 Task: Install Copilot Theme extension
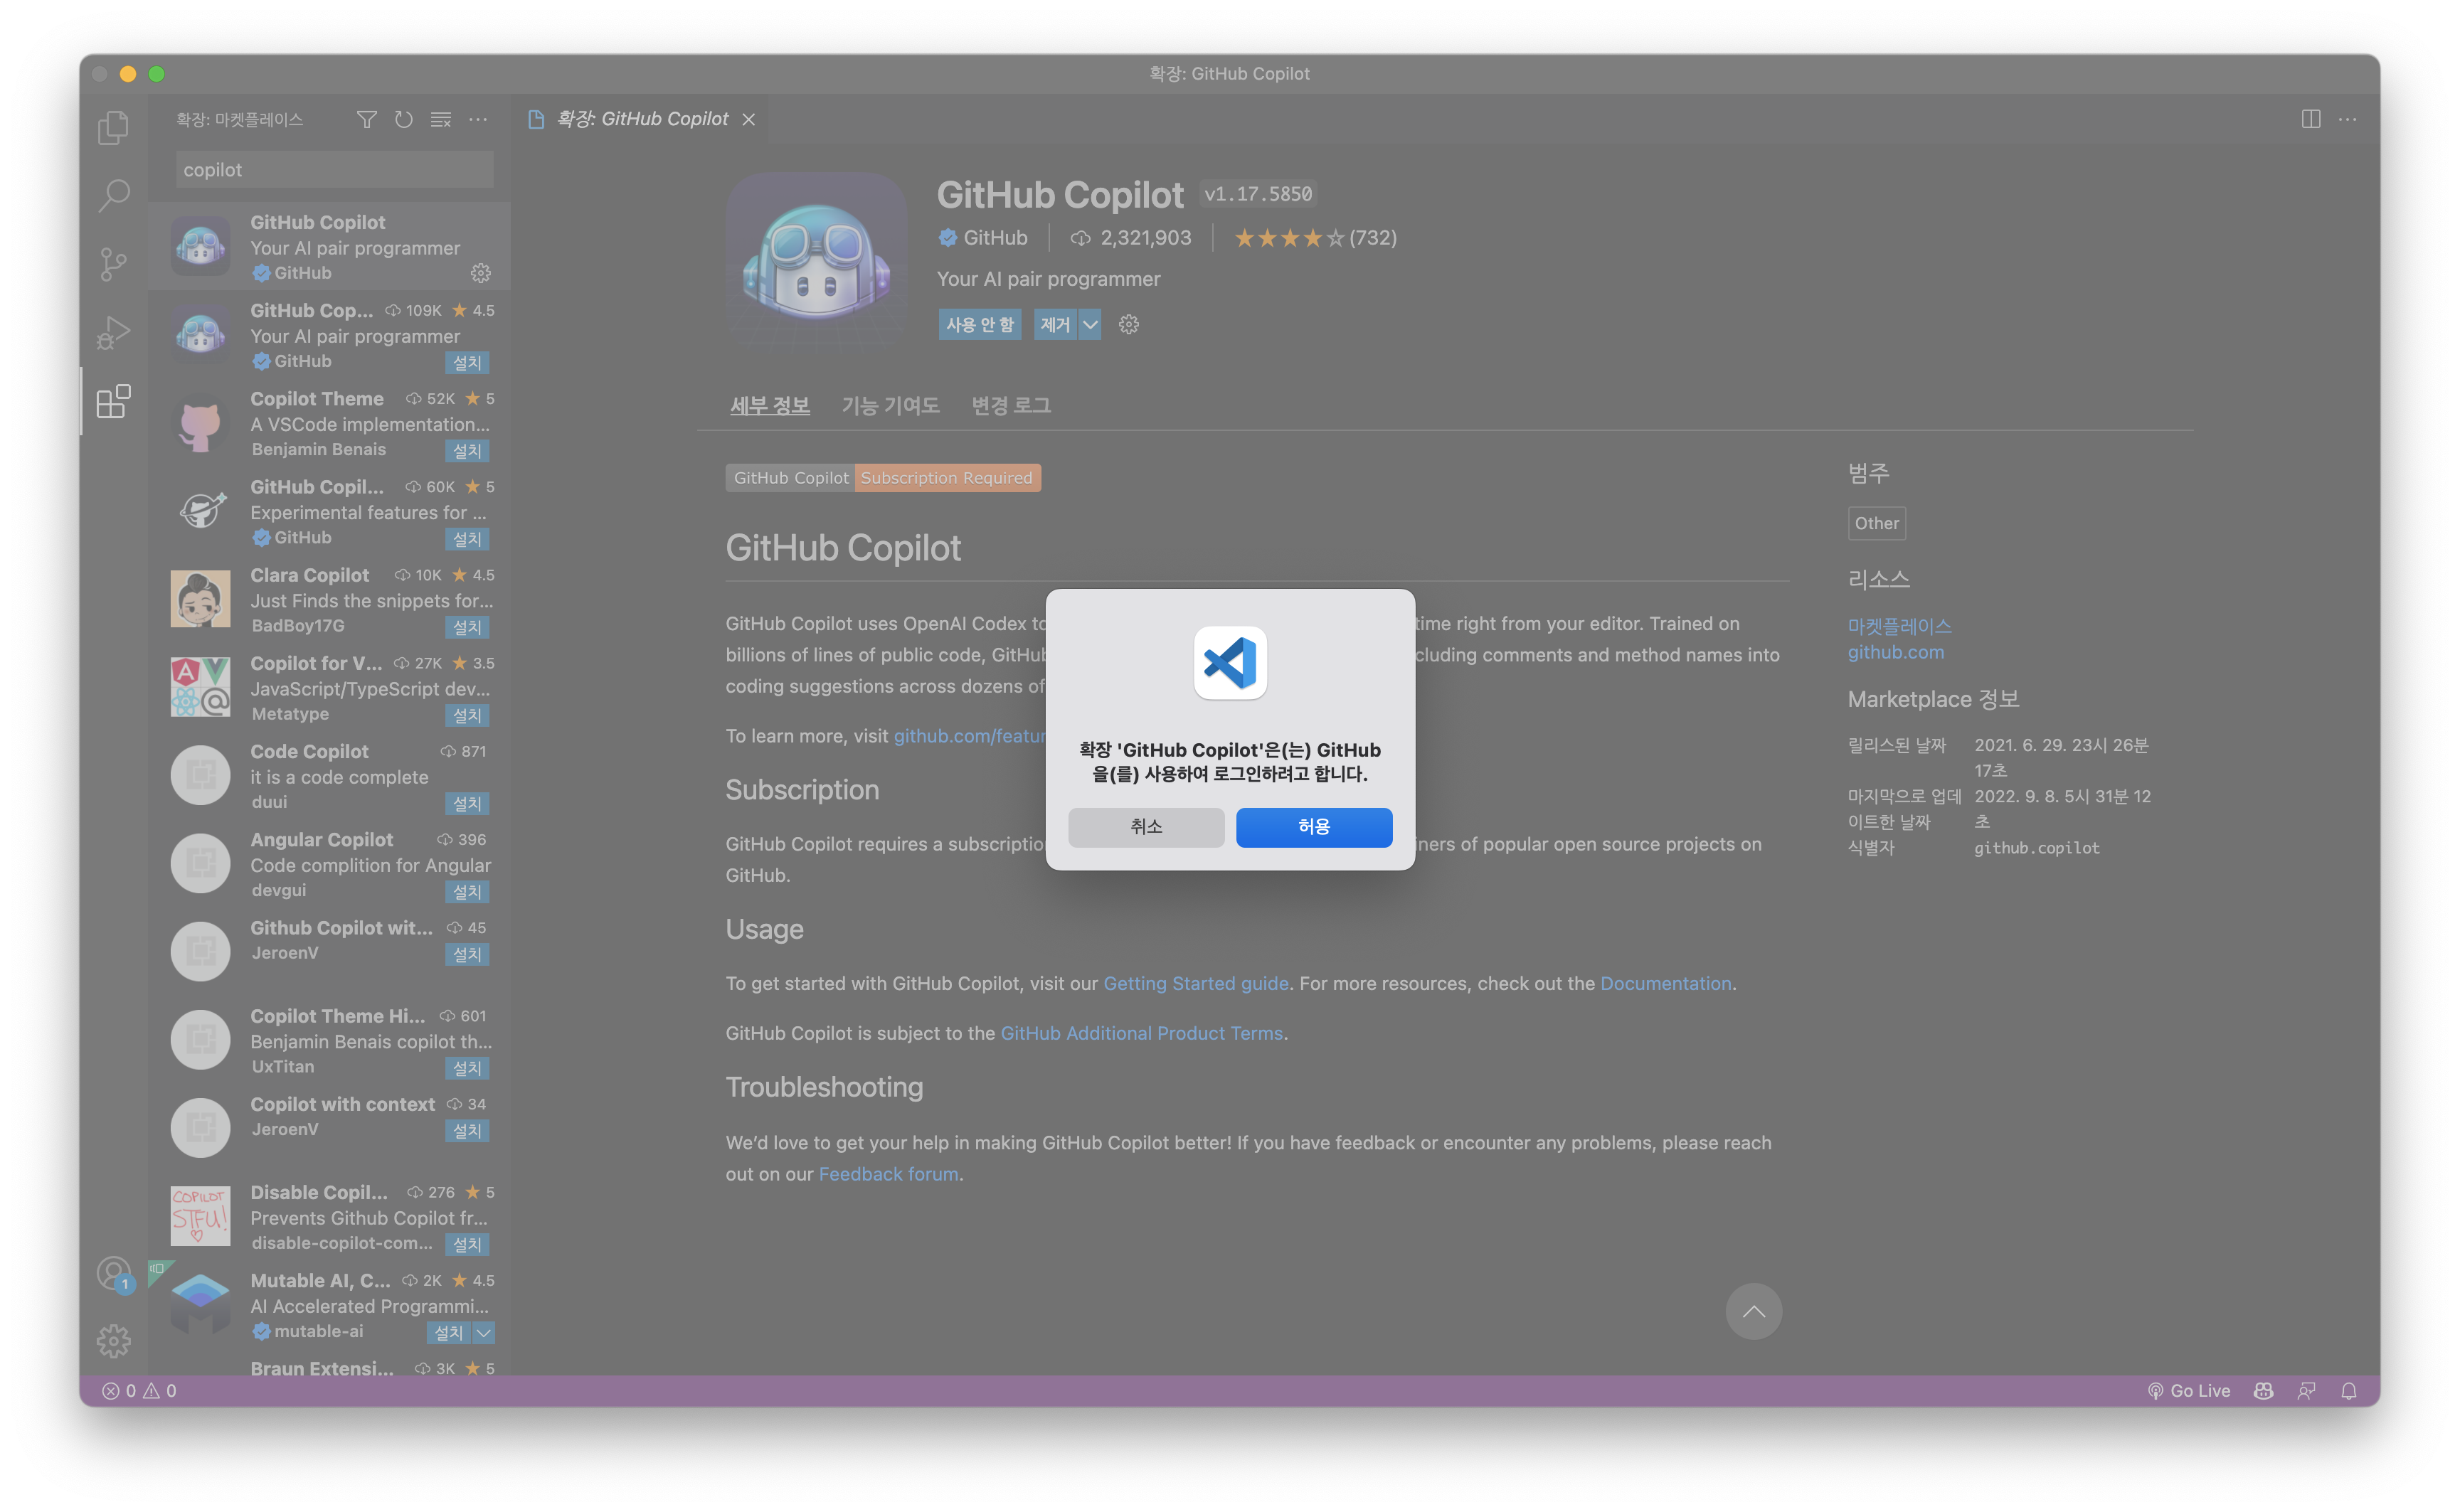(467, 450)
